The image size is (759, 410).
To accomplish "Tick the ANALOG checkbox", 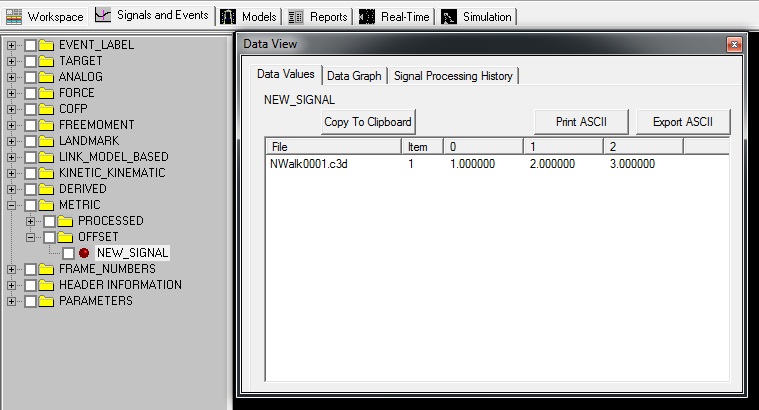I will tap(30, 77).
